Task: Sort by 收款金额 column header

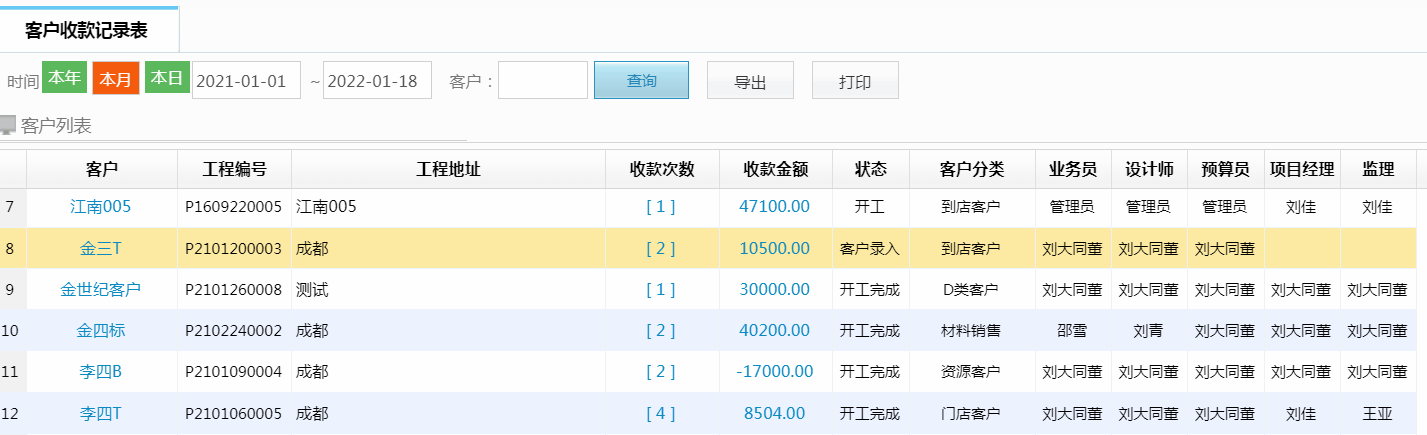Action: [775, 169]
